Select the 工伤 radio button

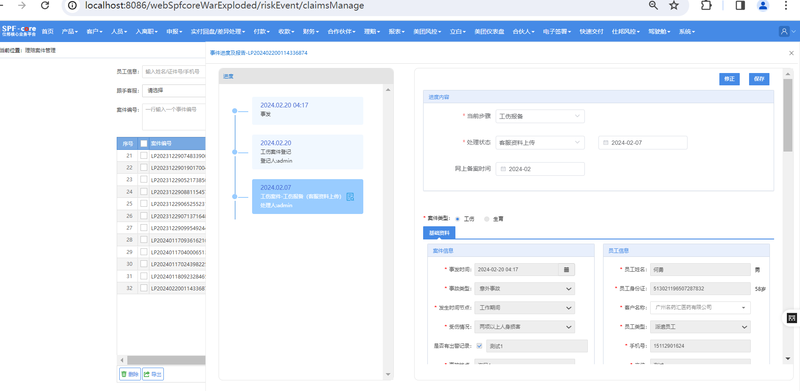tap(457, 219)
